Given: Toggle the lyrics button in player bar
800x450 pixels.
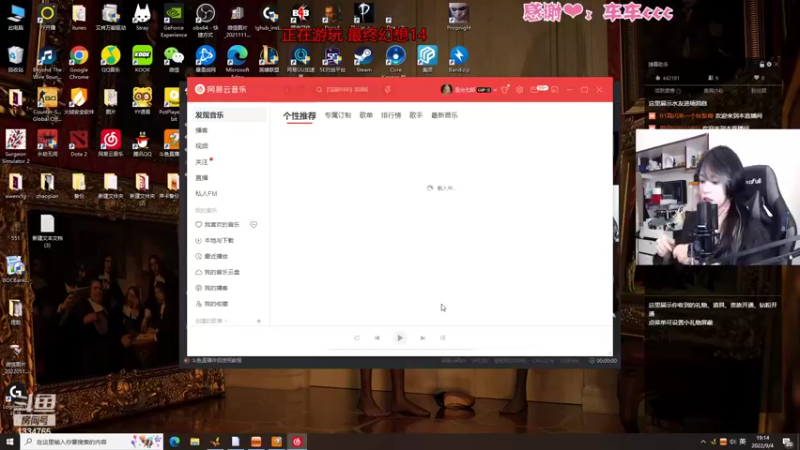Looking at the screenshot, I should coord(442,338).
